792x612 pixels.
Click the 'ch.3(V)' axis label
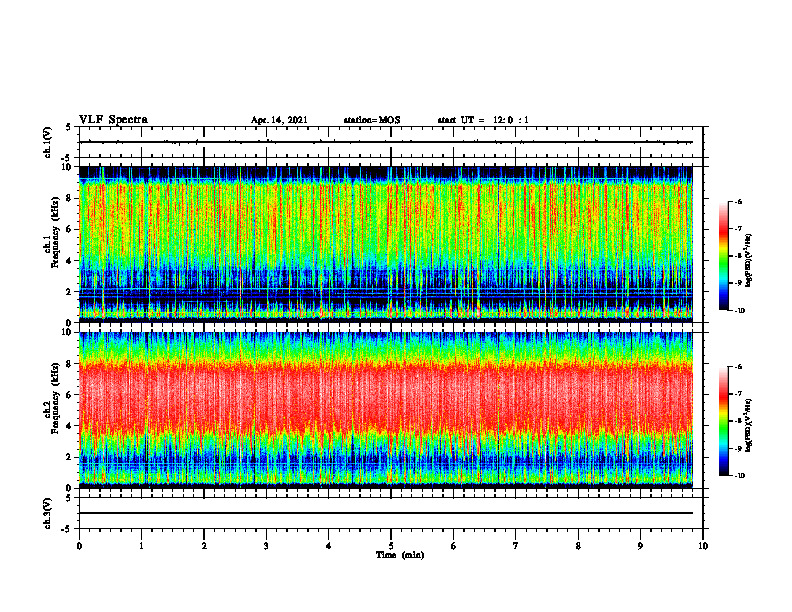pyautogui.click(x=48, y=513)
